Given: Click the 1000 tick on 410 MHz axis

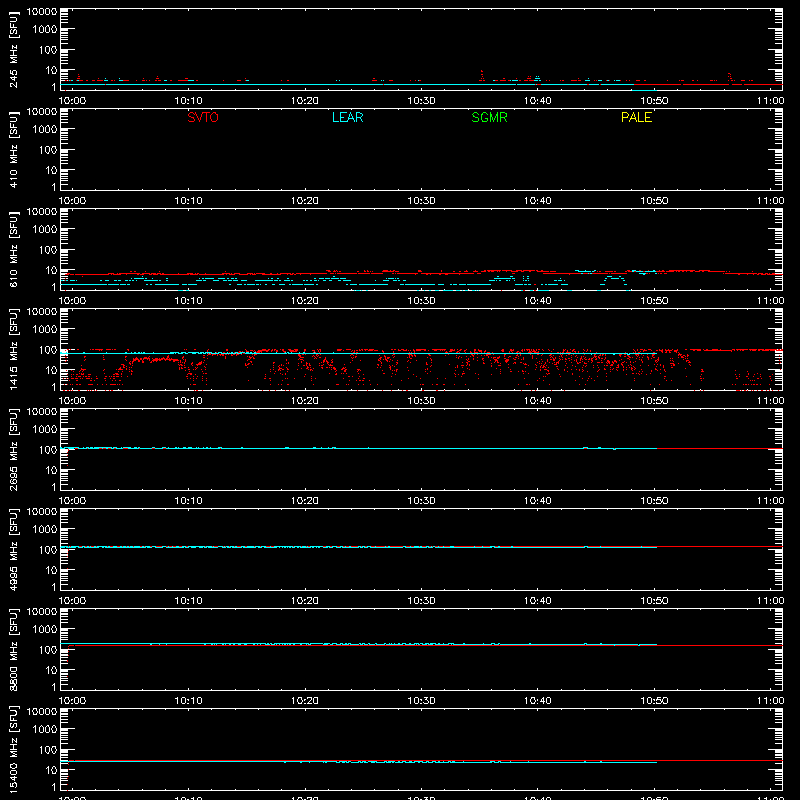Looking at the screenshot, I should pyautogui.click(x=45, y=130).
